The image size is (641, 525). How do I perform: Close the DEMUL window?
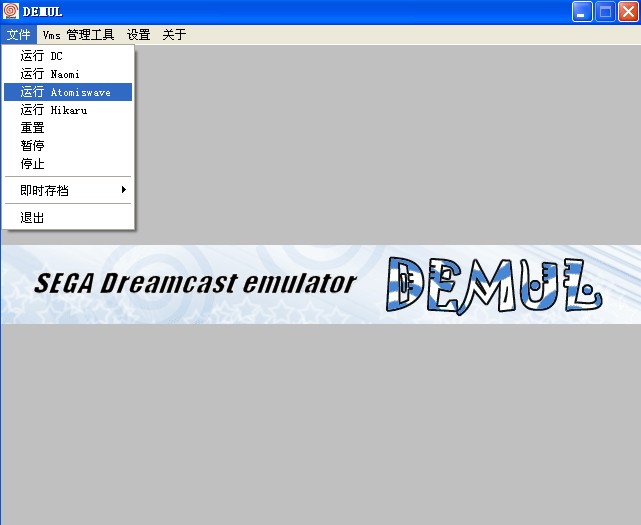628,11
